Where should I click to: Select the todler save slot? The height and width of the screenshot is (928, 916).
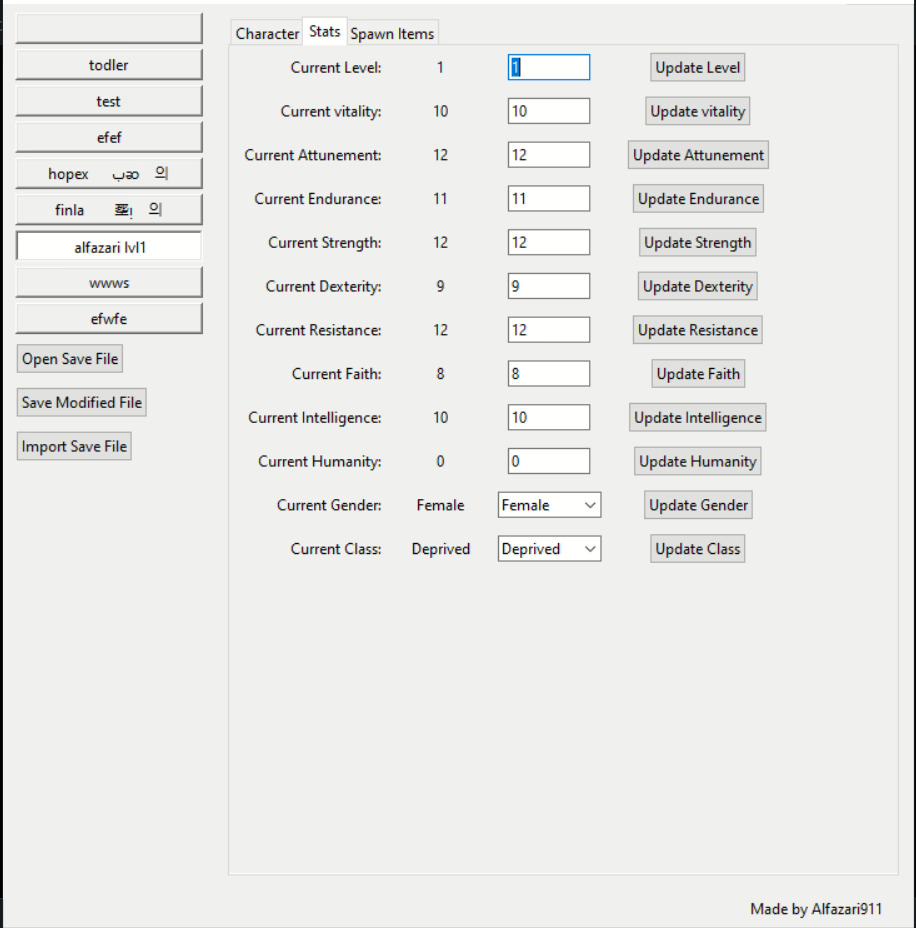click(x=109, y=65)
